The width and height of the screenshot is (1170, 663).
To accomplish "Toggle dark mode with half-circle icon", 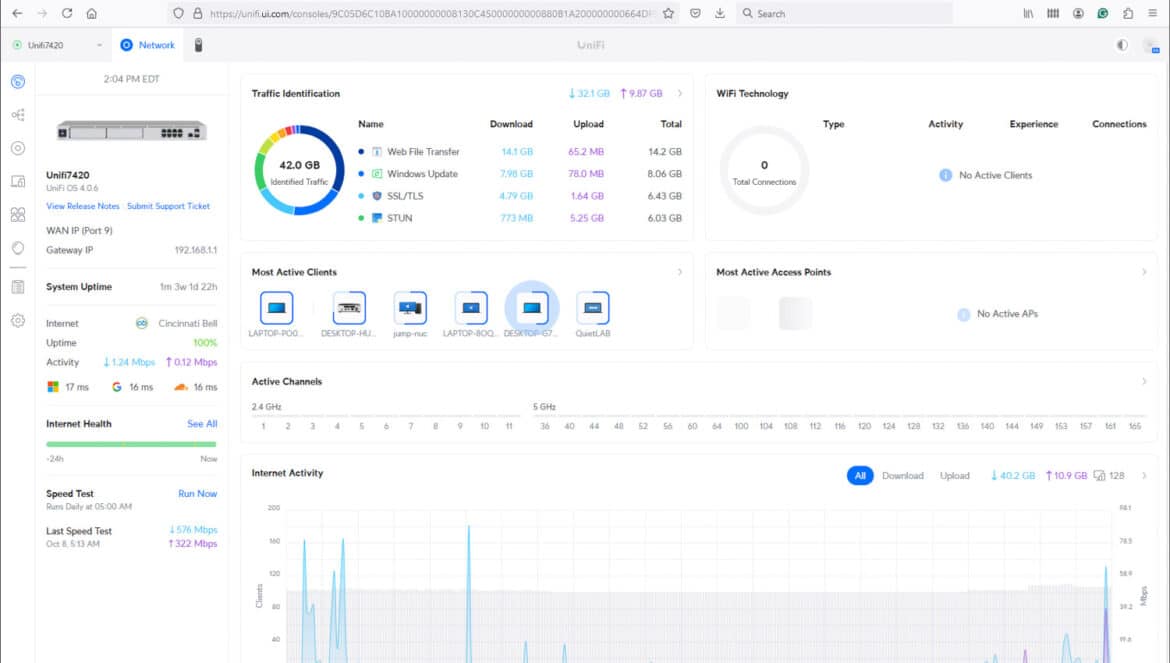I will click(1121, 45).
